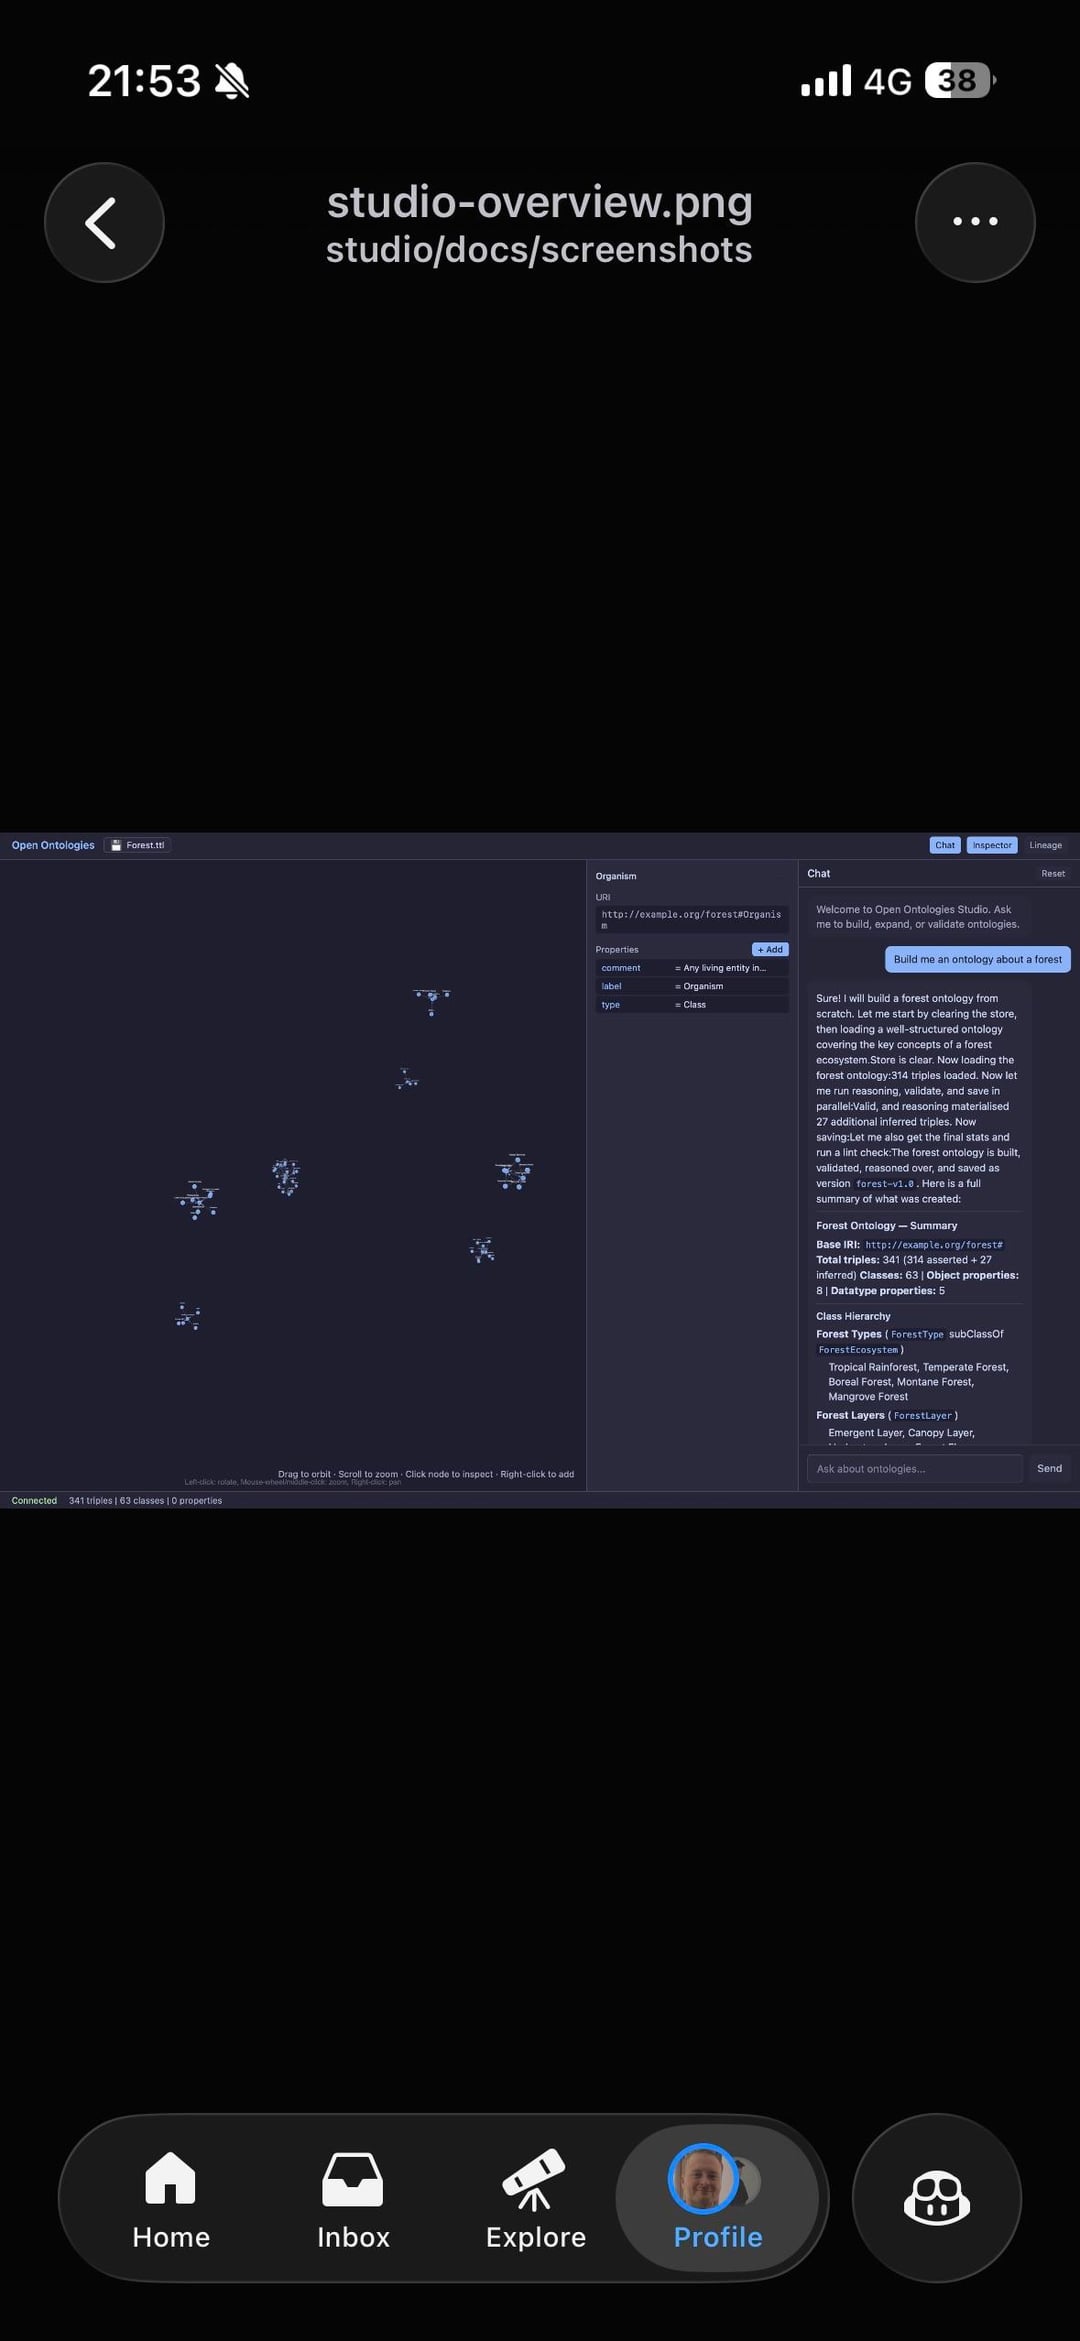This screenshot has width=1080, height=2341.
Task: Toggle the Lineage panel button
Action: click(x=1045, y=845)
